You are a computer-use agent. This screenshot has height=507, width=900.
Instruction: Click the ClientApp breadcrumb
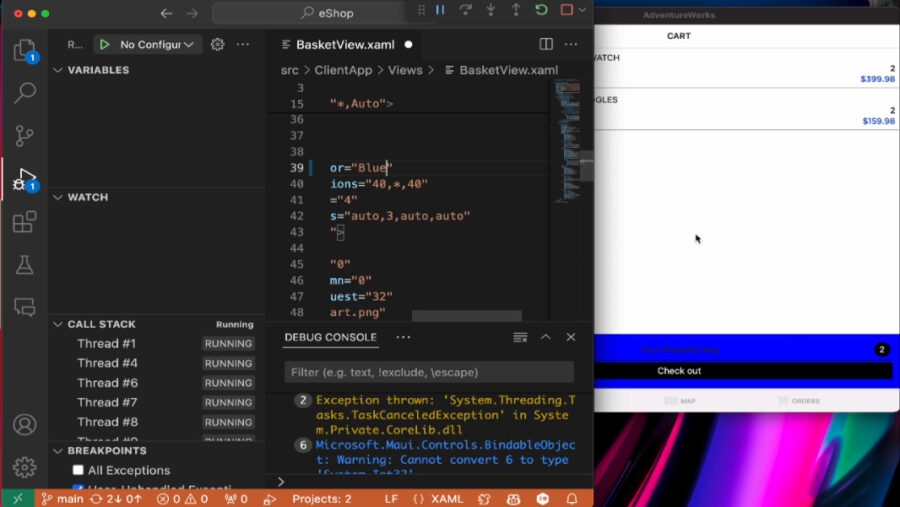pos(343,70)
